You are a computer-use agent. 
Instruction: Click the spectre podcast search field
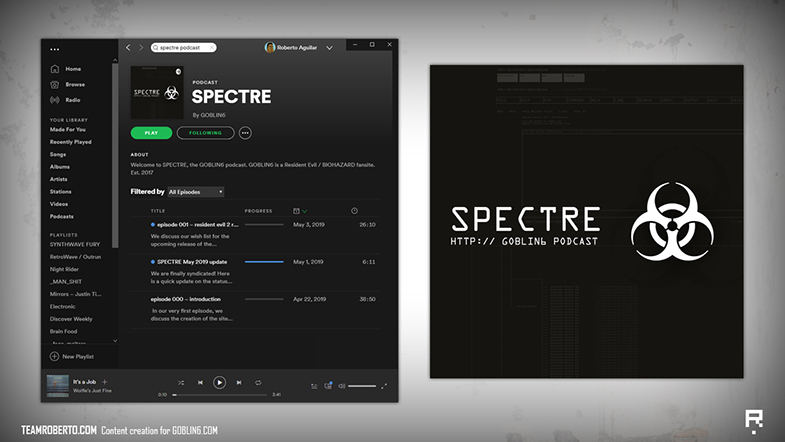point(184,48)
